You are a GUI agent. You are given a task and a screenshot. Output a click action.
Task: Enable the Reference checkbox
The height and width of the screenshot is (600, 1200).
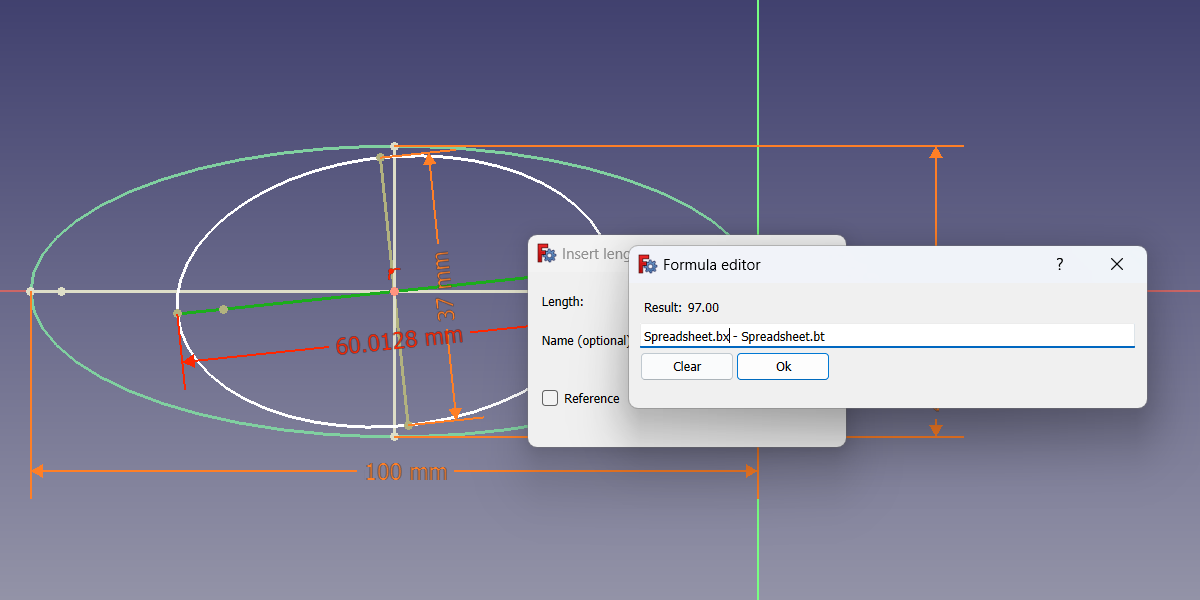pos(550,397)
